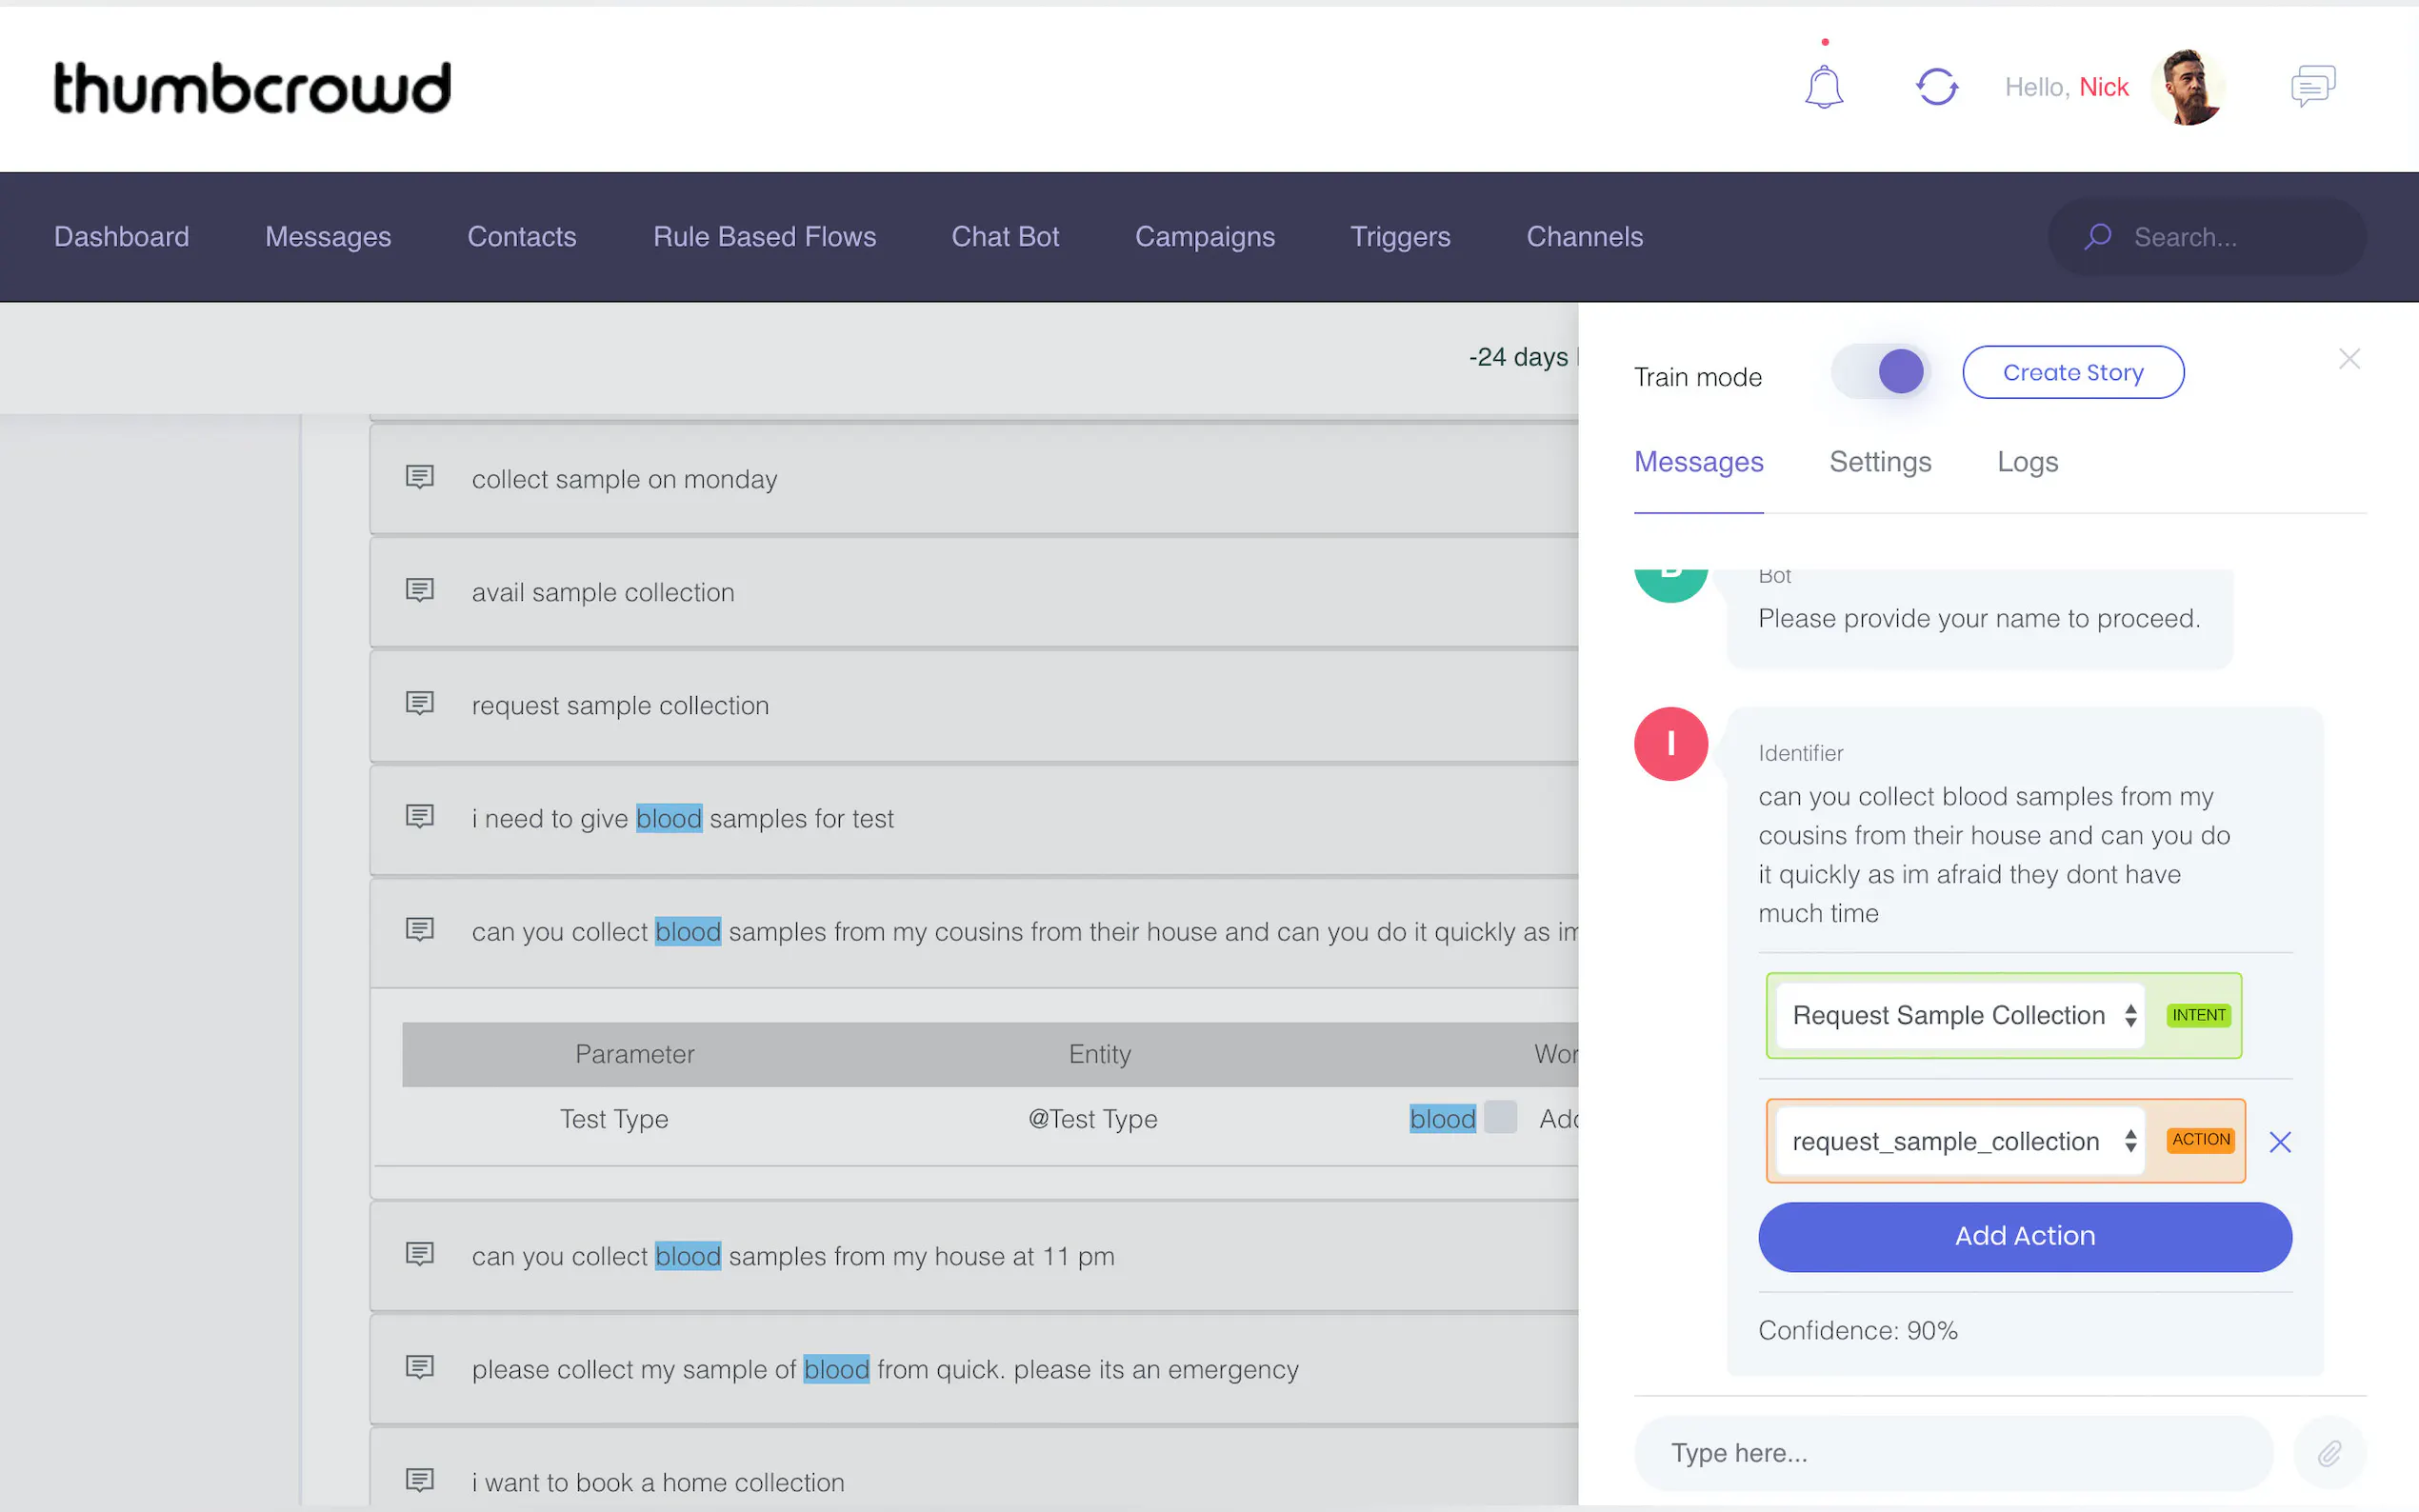The width and height of the screenshot is (2419, 1512).
Task: Remove the request_sample_collection action with X
Action: (x=2279, y=1142)
